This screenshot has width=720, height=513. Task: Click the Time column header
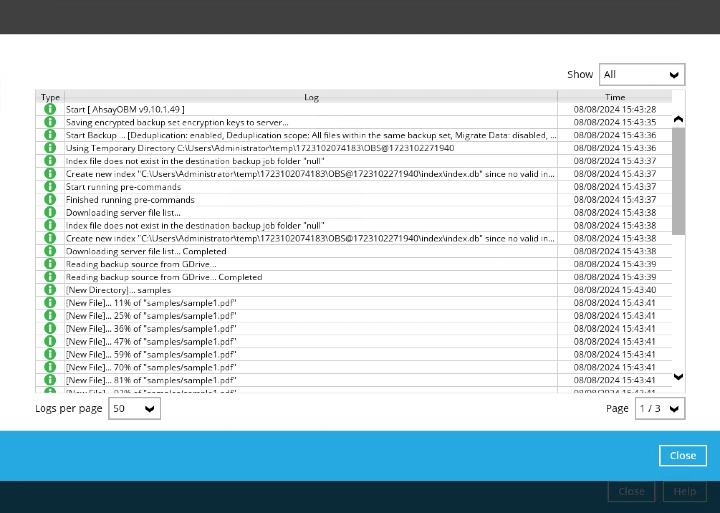tap(615, 97)
